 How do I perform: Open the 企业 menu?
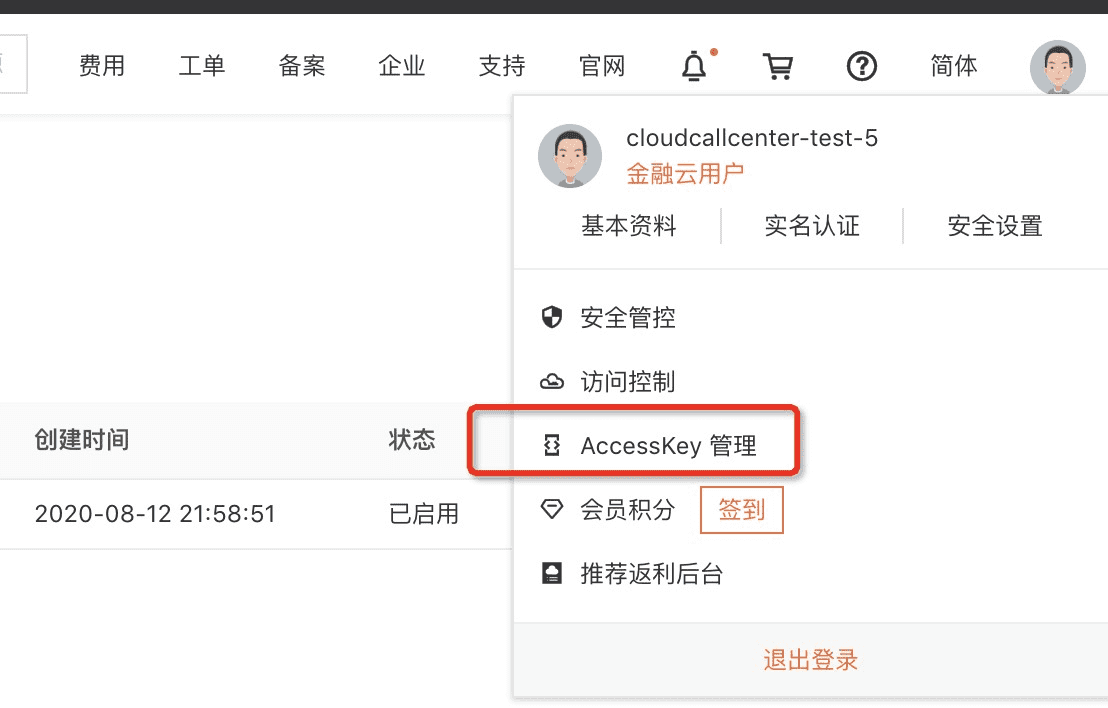click(x=401, y=66)
